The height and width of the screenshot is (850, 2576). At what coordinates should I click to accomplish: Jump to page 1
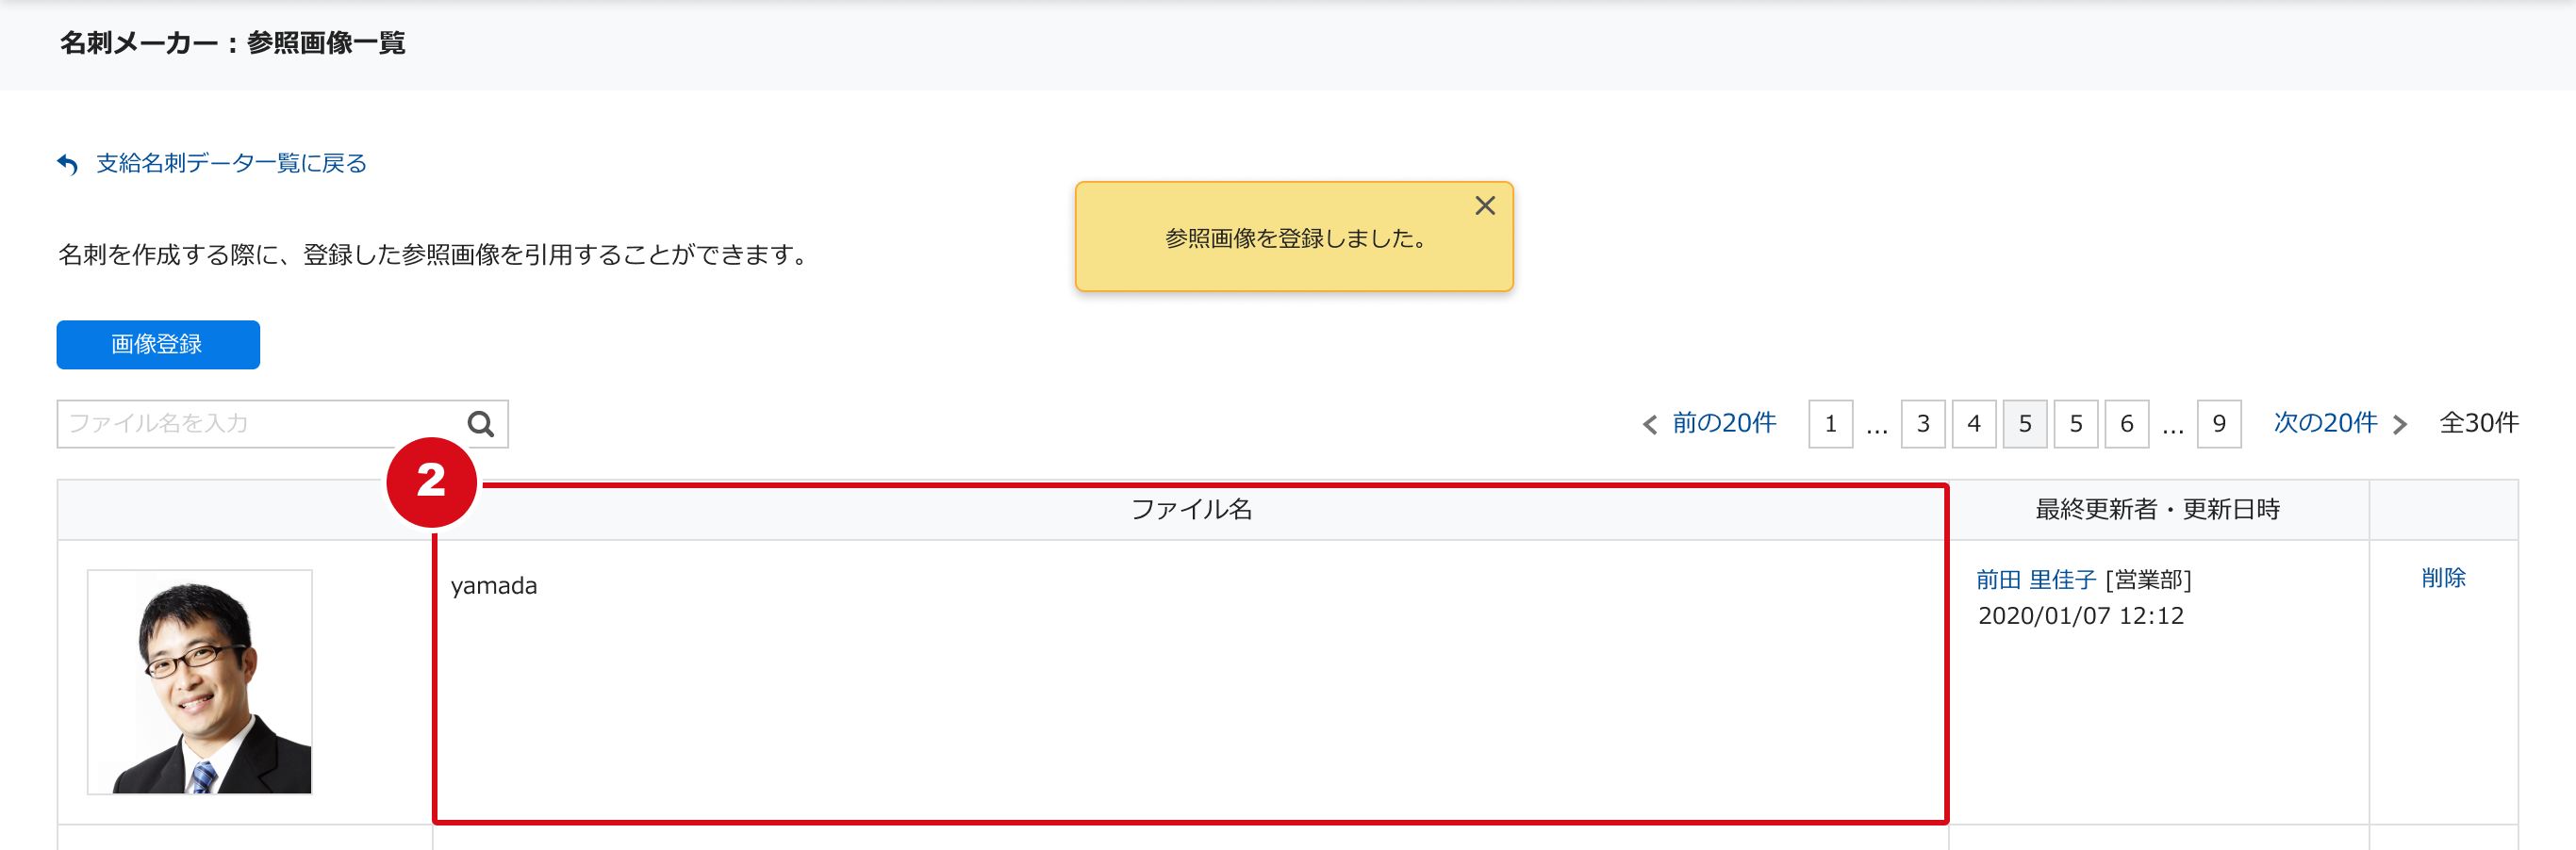click(1830, 424)
